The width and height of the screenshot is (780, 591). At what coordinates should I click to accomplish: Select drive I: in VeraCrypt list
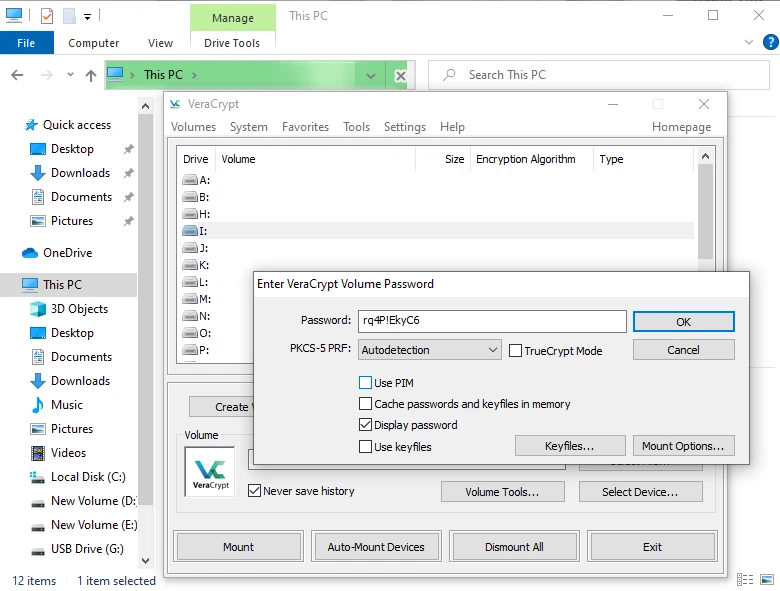[438, 231]
